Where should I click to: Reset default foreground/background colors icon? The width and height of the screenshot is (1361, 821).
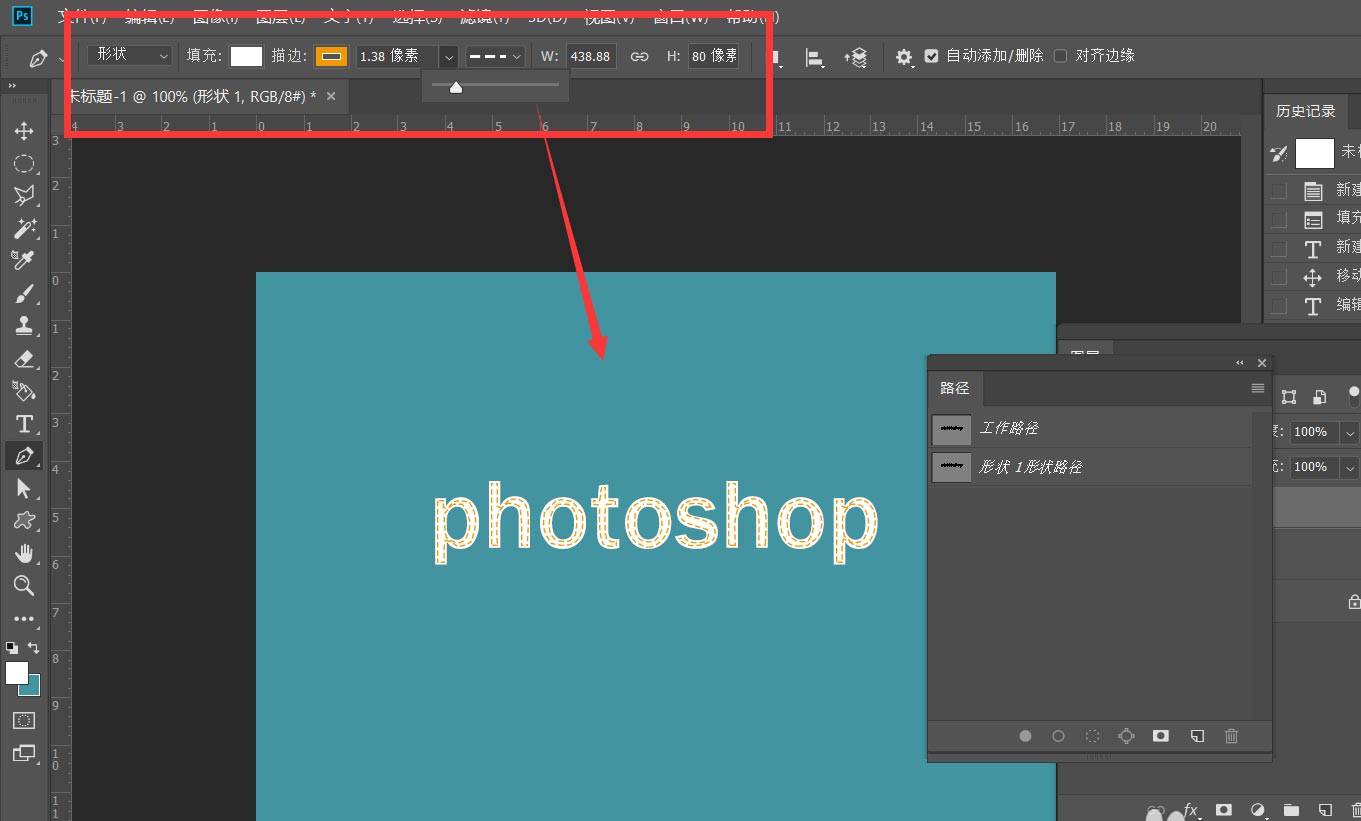(x=11, y=647)
